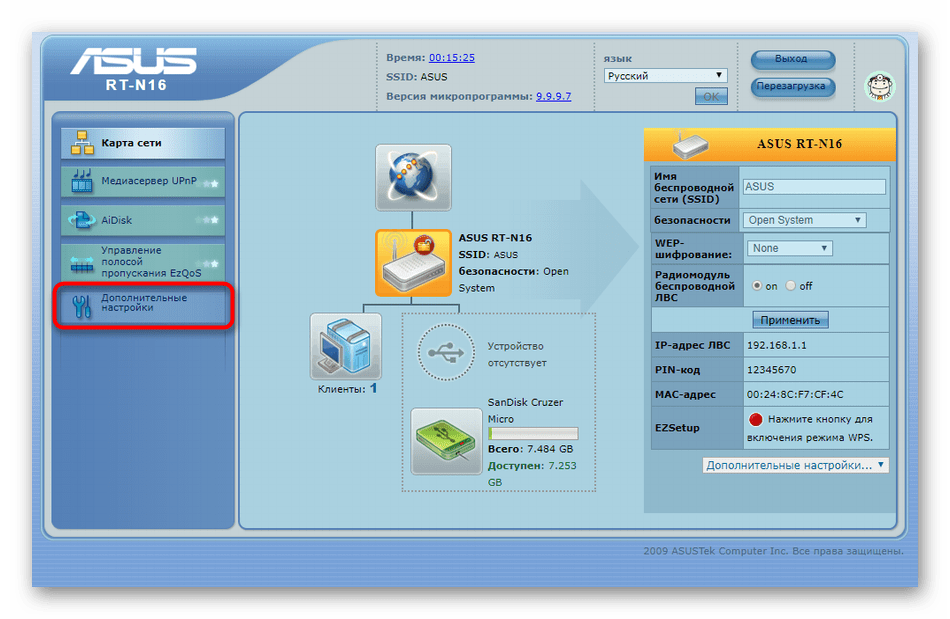Click the PIN code 12345670 value

(771, 369)
